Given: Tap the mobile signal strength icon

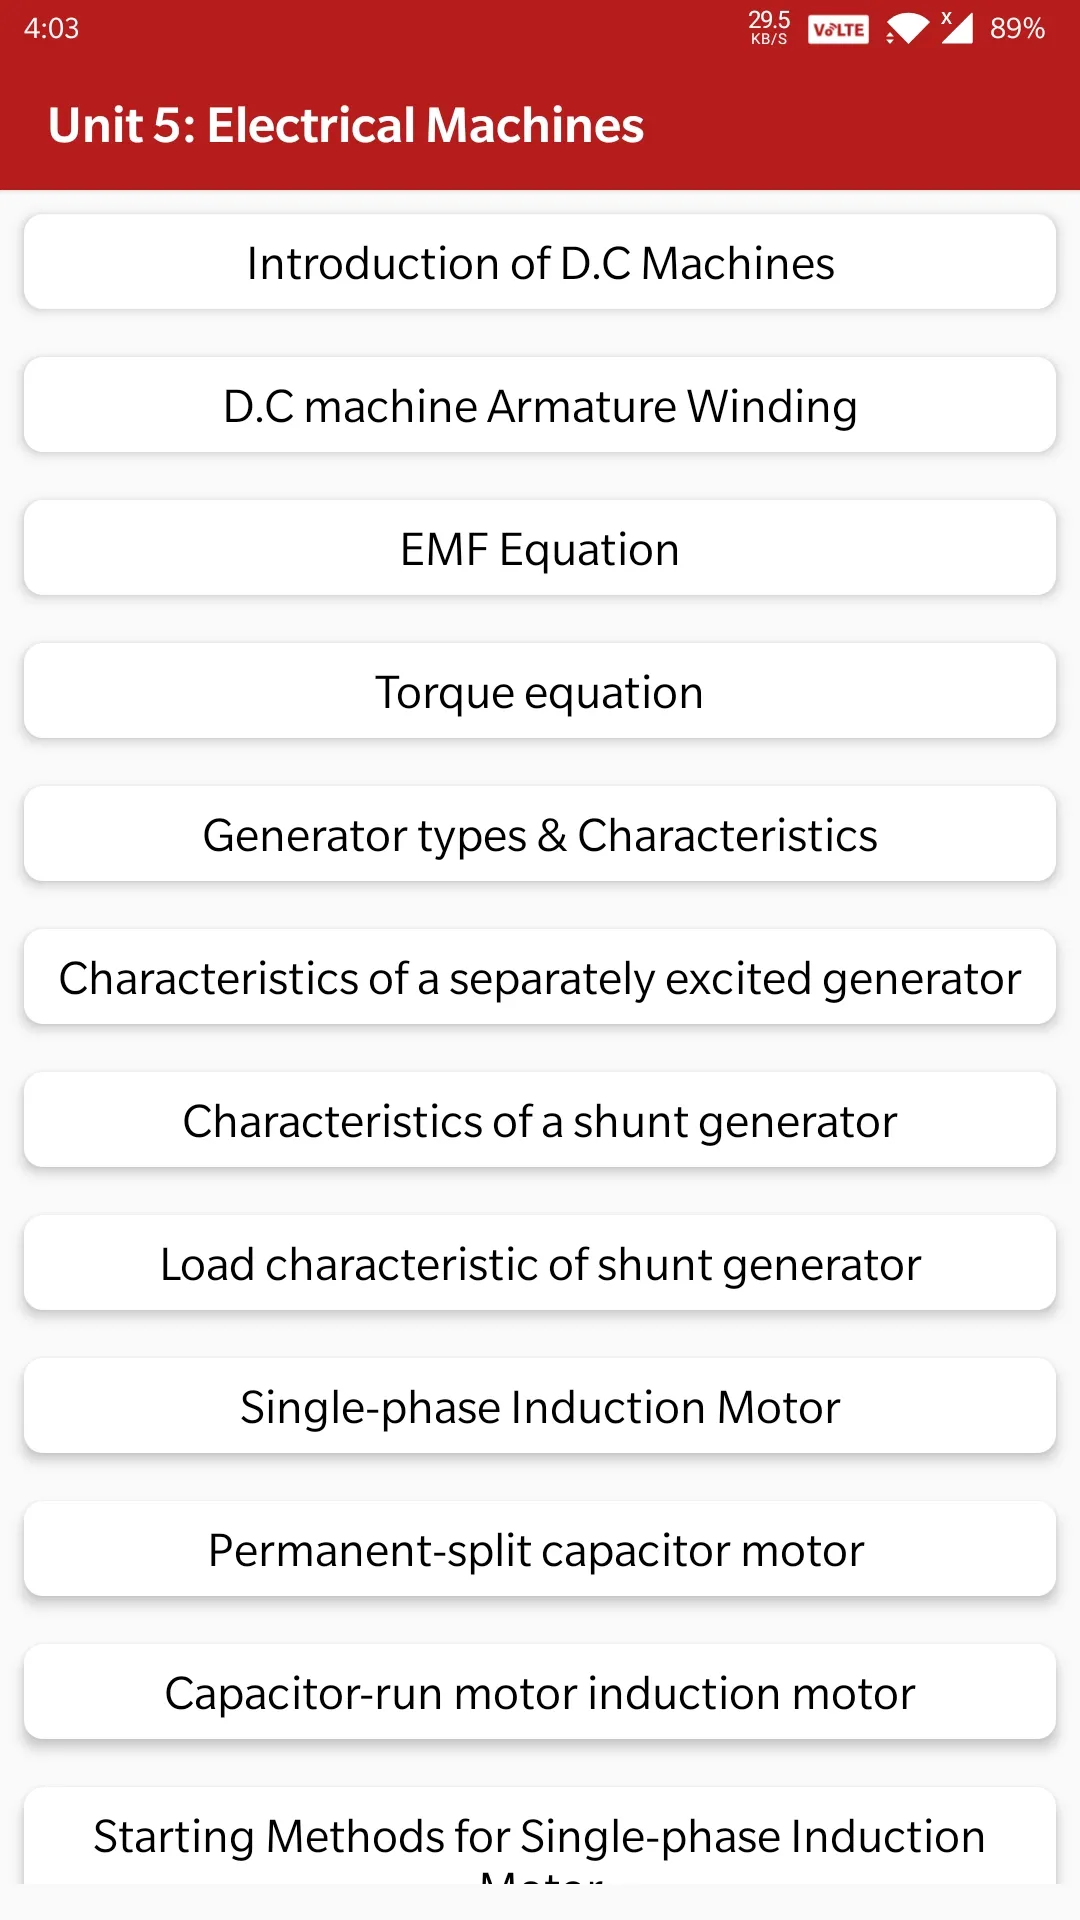Looking at the screenshot, I should click(x=957, y=28).
